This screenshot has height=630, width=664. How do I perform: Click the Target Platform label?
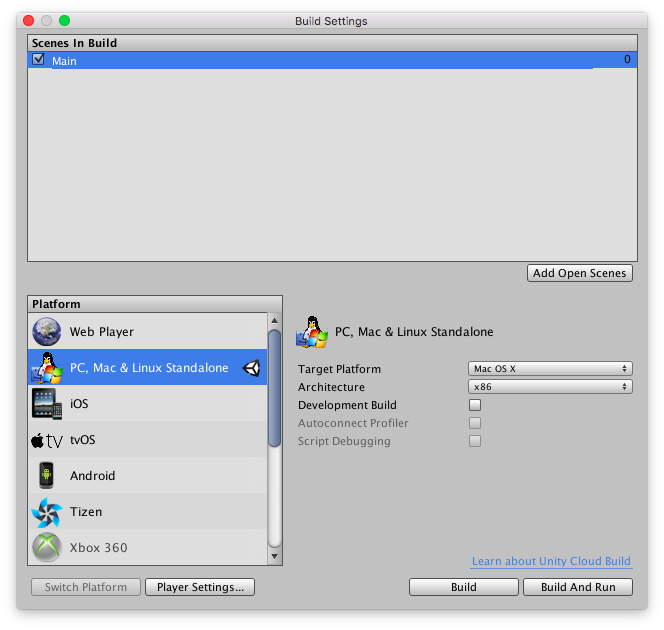coord(339,369)
